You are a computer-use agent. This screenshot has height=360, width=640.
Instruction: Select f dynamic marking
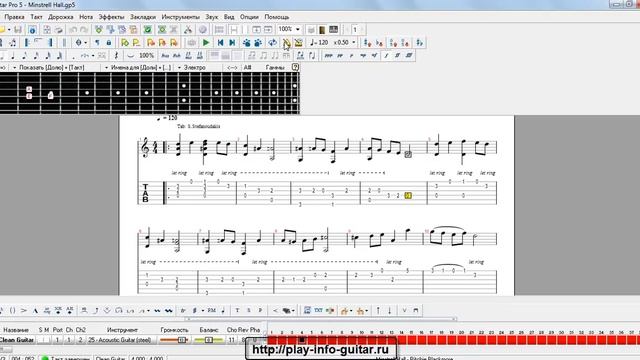point(386,56)
